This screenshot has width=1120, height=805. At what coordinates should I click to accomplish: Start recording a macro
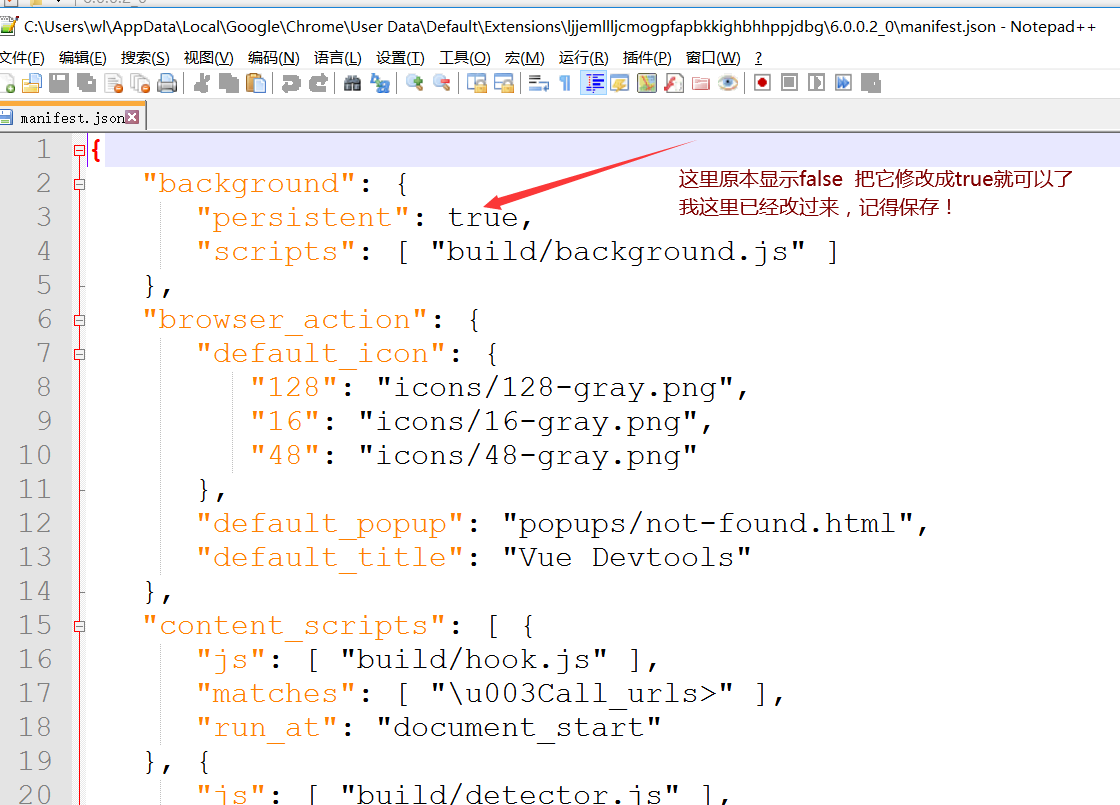(762, 82)
